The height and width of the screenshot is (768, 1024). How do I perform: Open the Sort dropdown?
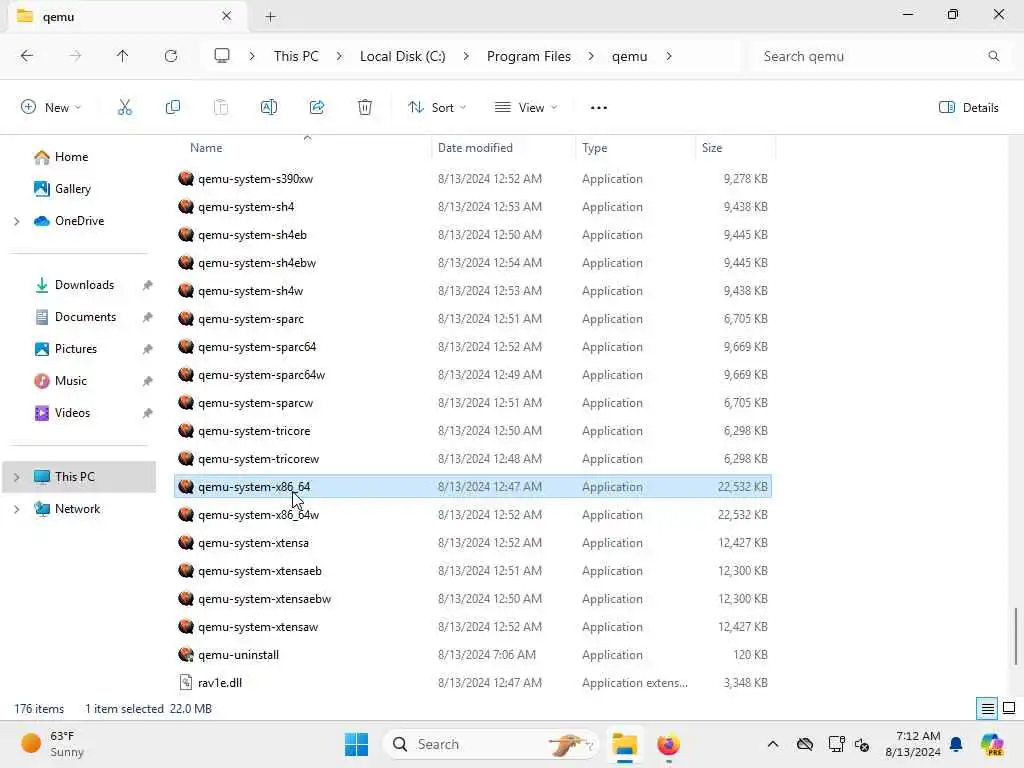click(437, 108)
